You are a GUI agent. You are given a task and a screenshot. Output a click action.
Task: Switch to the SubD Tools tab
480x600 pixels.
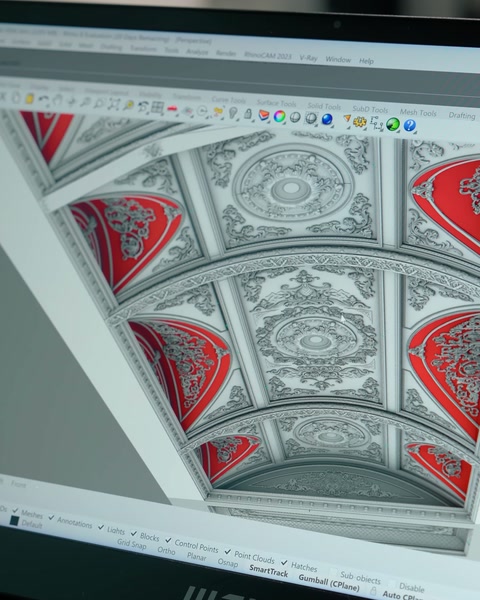(370, 109)
